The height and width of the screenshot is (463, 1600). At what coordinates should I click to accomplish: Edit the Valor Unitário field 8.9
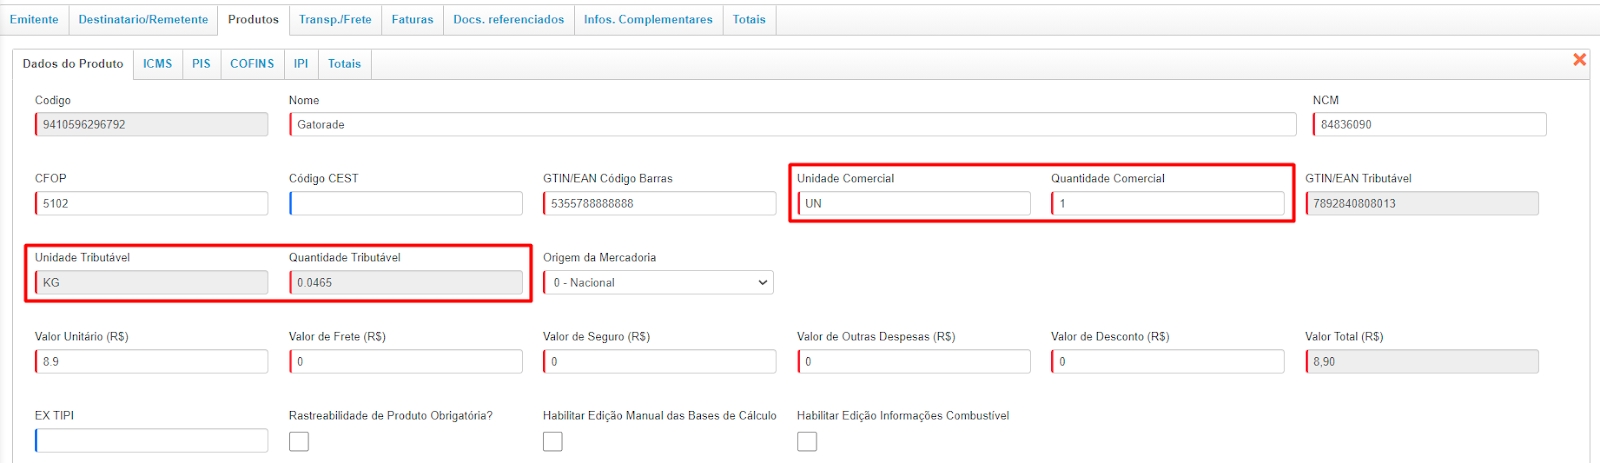tap(151, 361)
